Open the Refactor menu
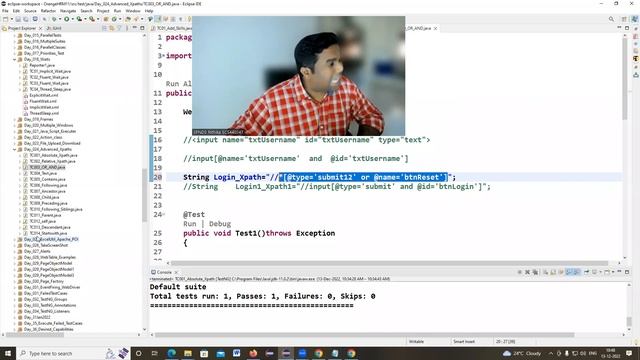Viewport: 640px width, 360px height. tap(48, 11)
